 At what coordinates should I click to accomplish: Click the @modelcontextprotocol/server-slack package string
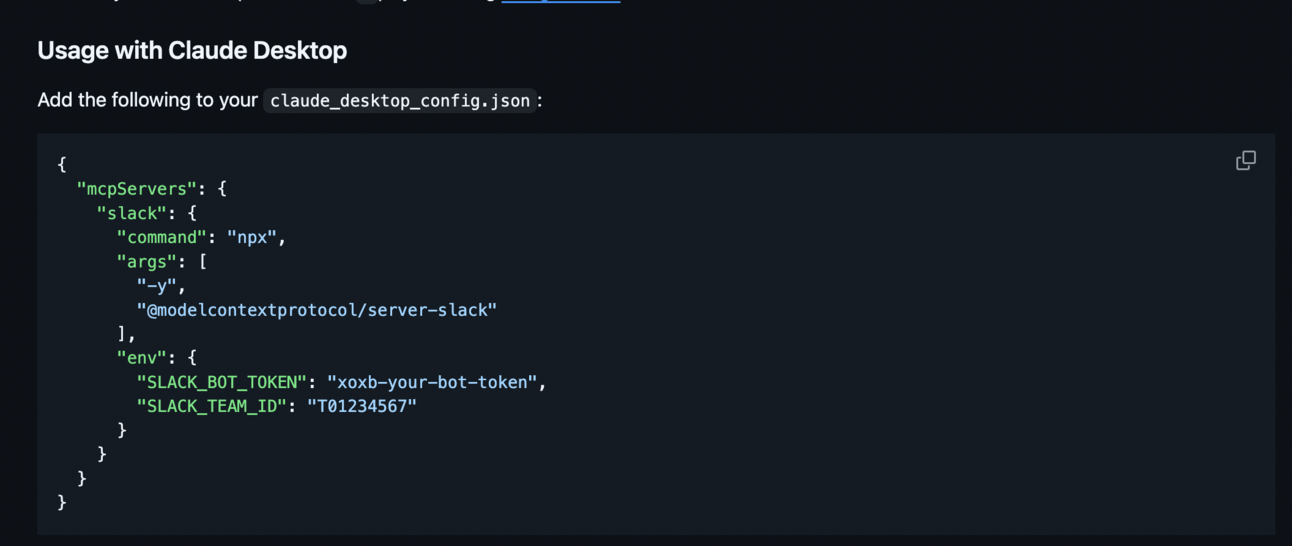[317, 310]
